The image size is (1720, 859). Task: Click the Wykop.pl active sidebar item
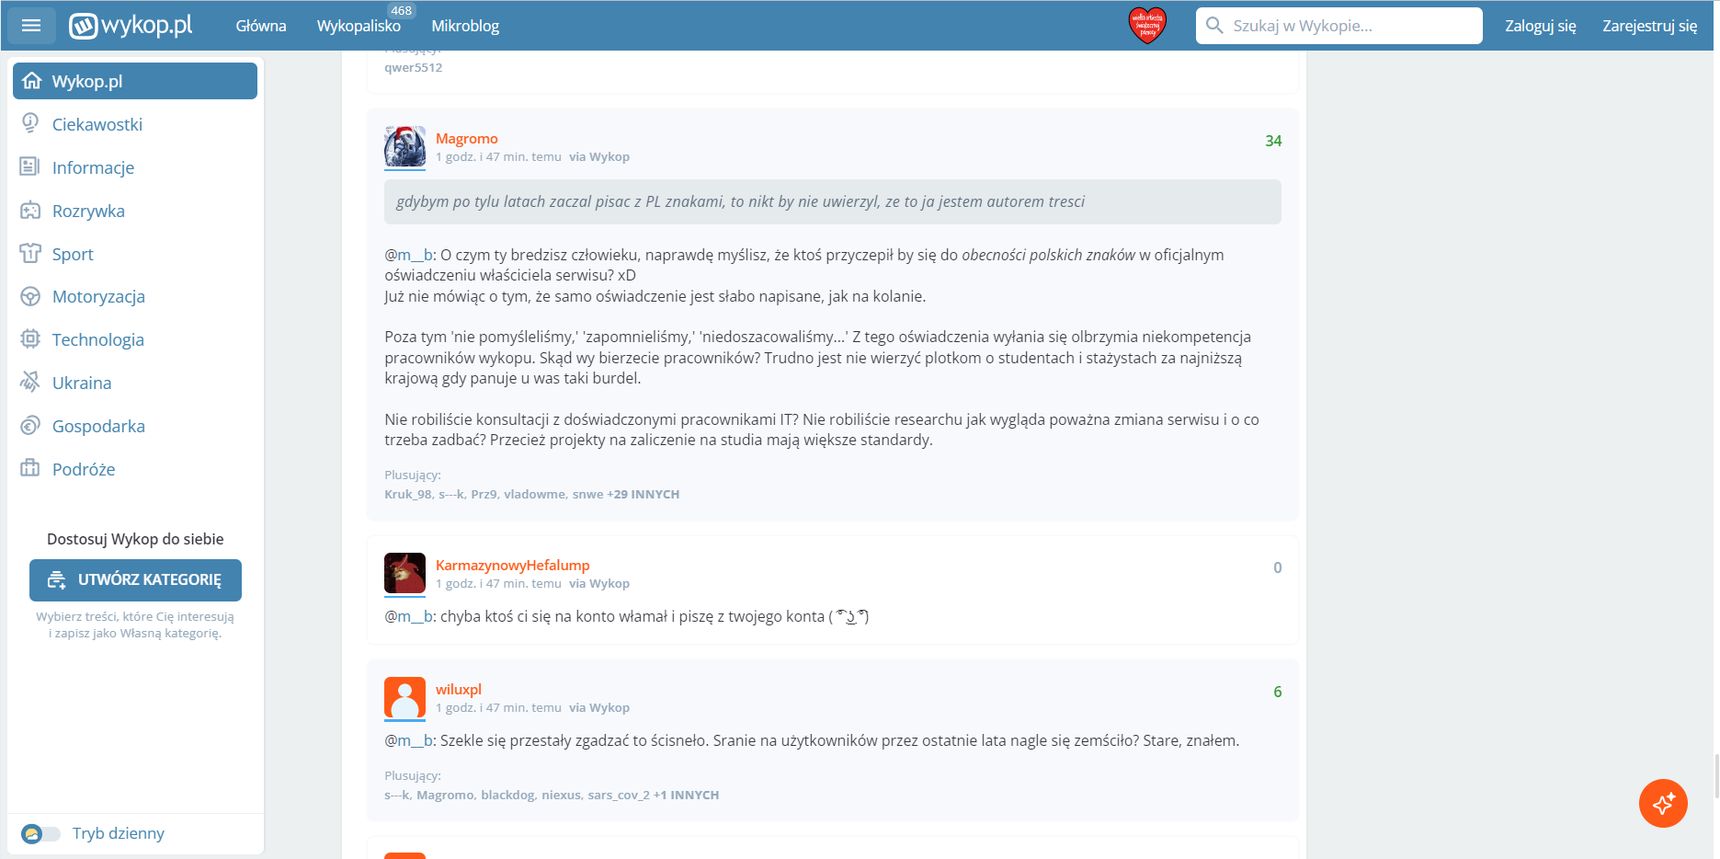click(135, 81)
